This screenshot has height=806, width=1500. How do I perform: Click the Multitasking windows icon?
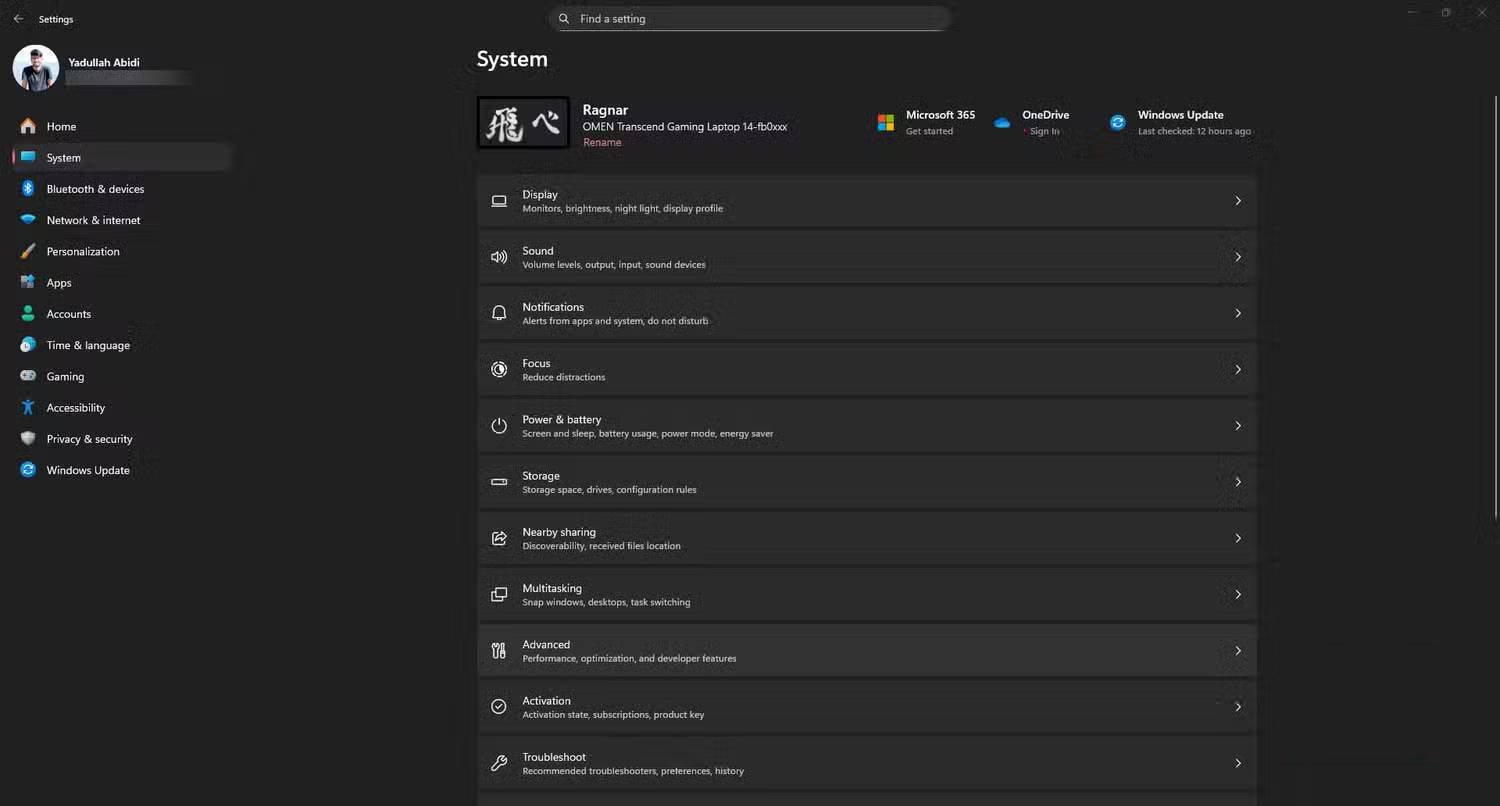click(499, 594)
